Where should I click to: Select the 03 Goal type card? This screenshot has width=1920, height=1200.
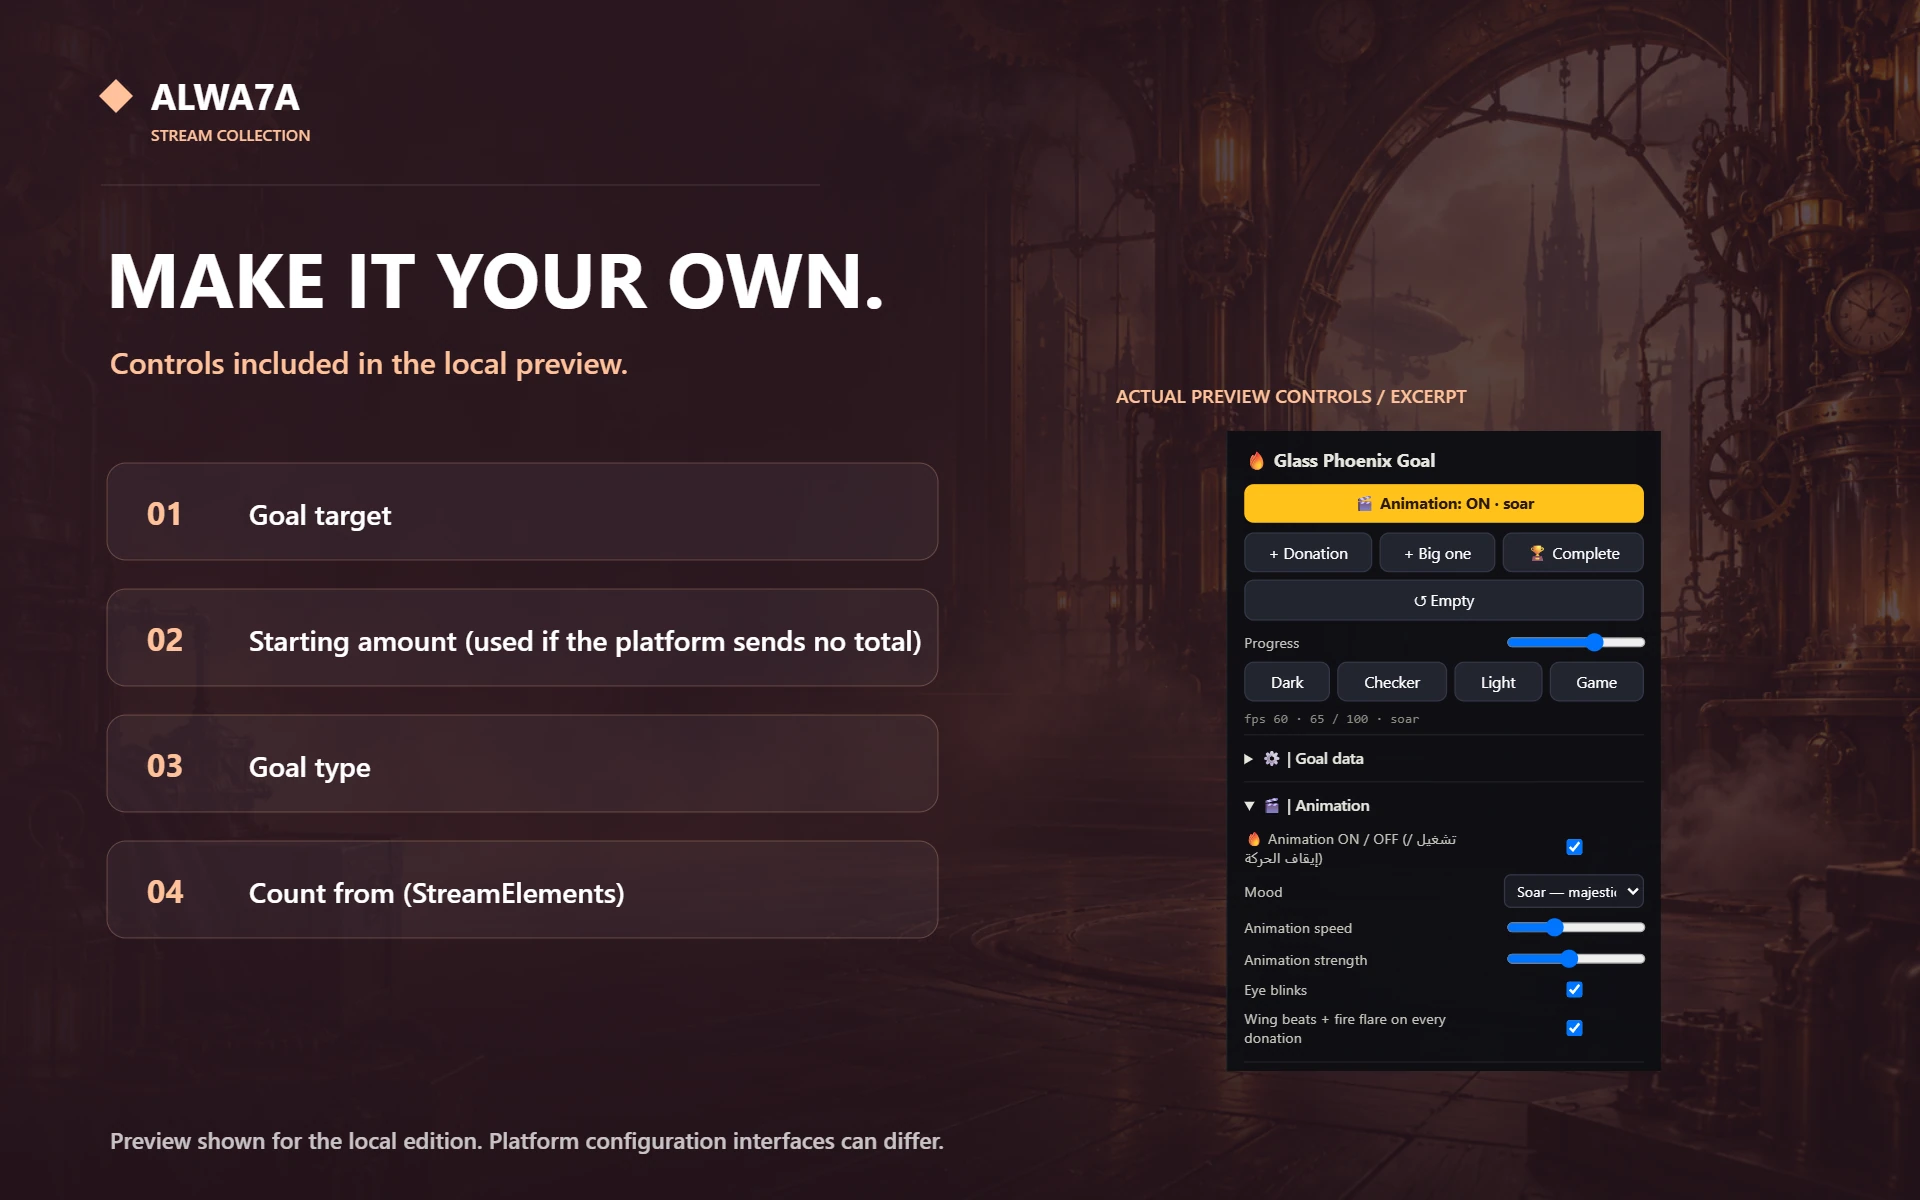[522, 764]
